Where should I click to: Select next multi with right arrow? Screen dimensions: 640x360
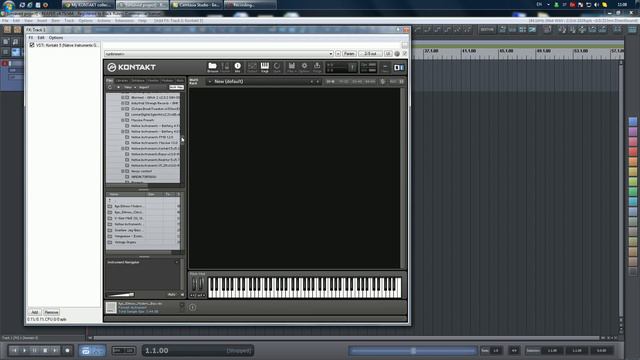(318, 82)
